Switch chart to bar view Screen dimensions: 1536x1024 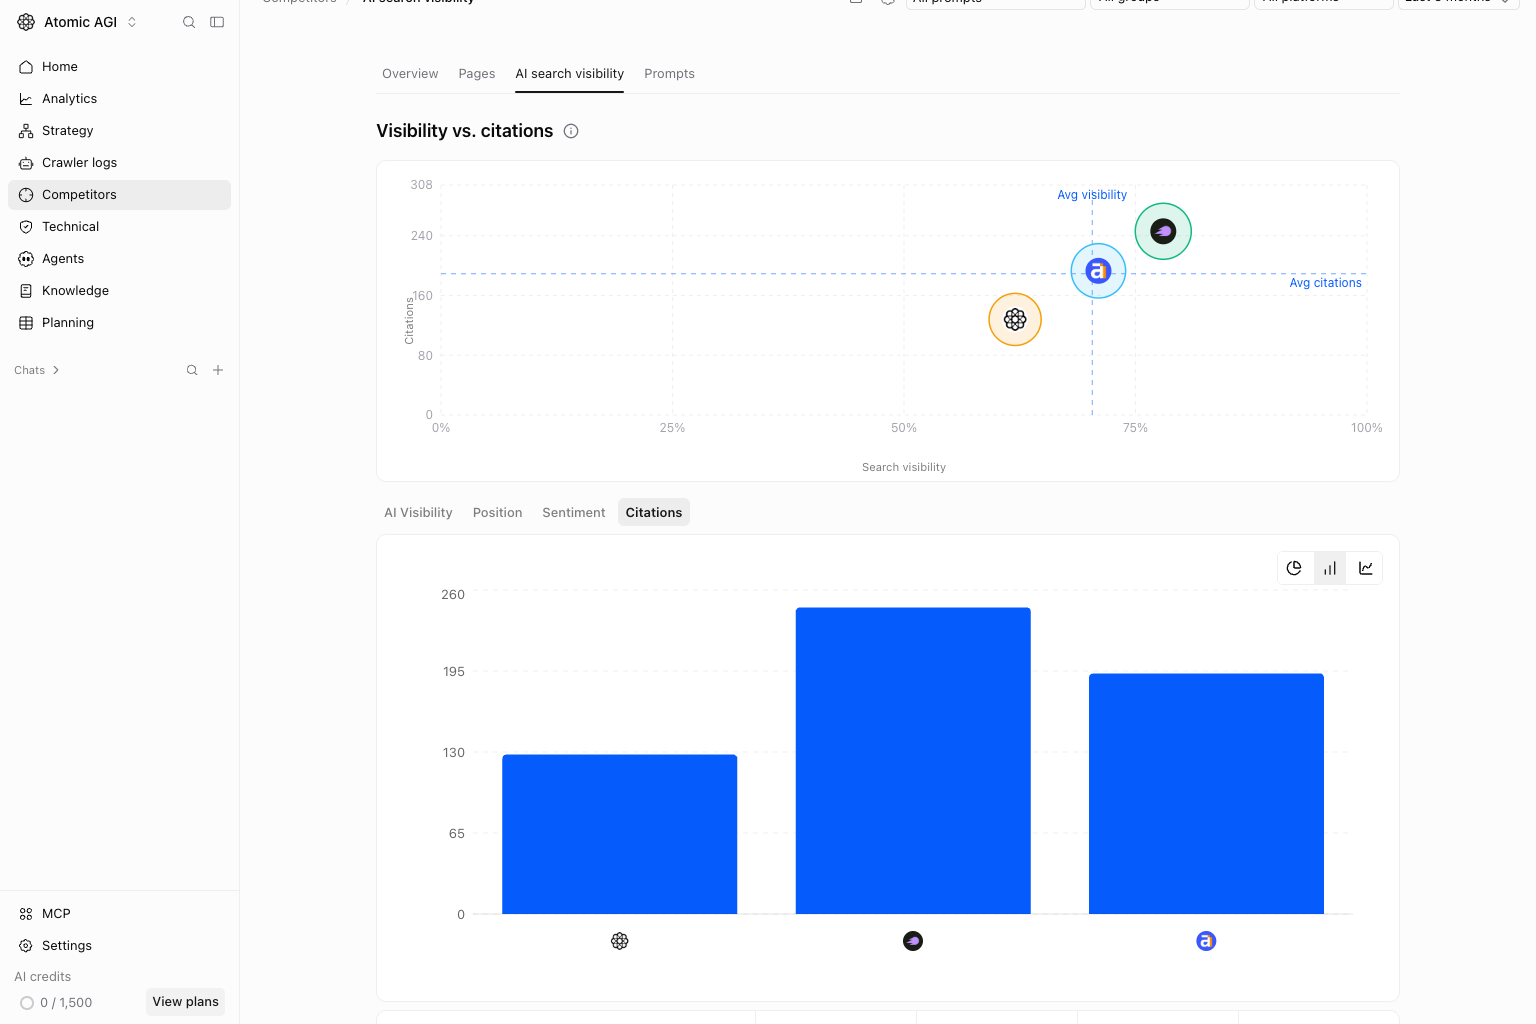(1330, 568)
